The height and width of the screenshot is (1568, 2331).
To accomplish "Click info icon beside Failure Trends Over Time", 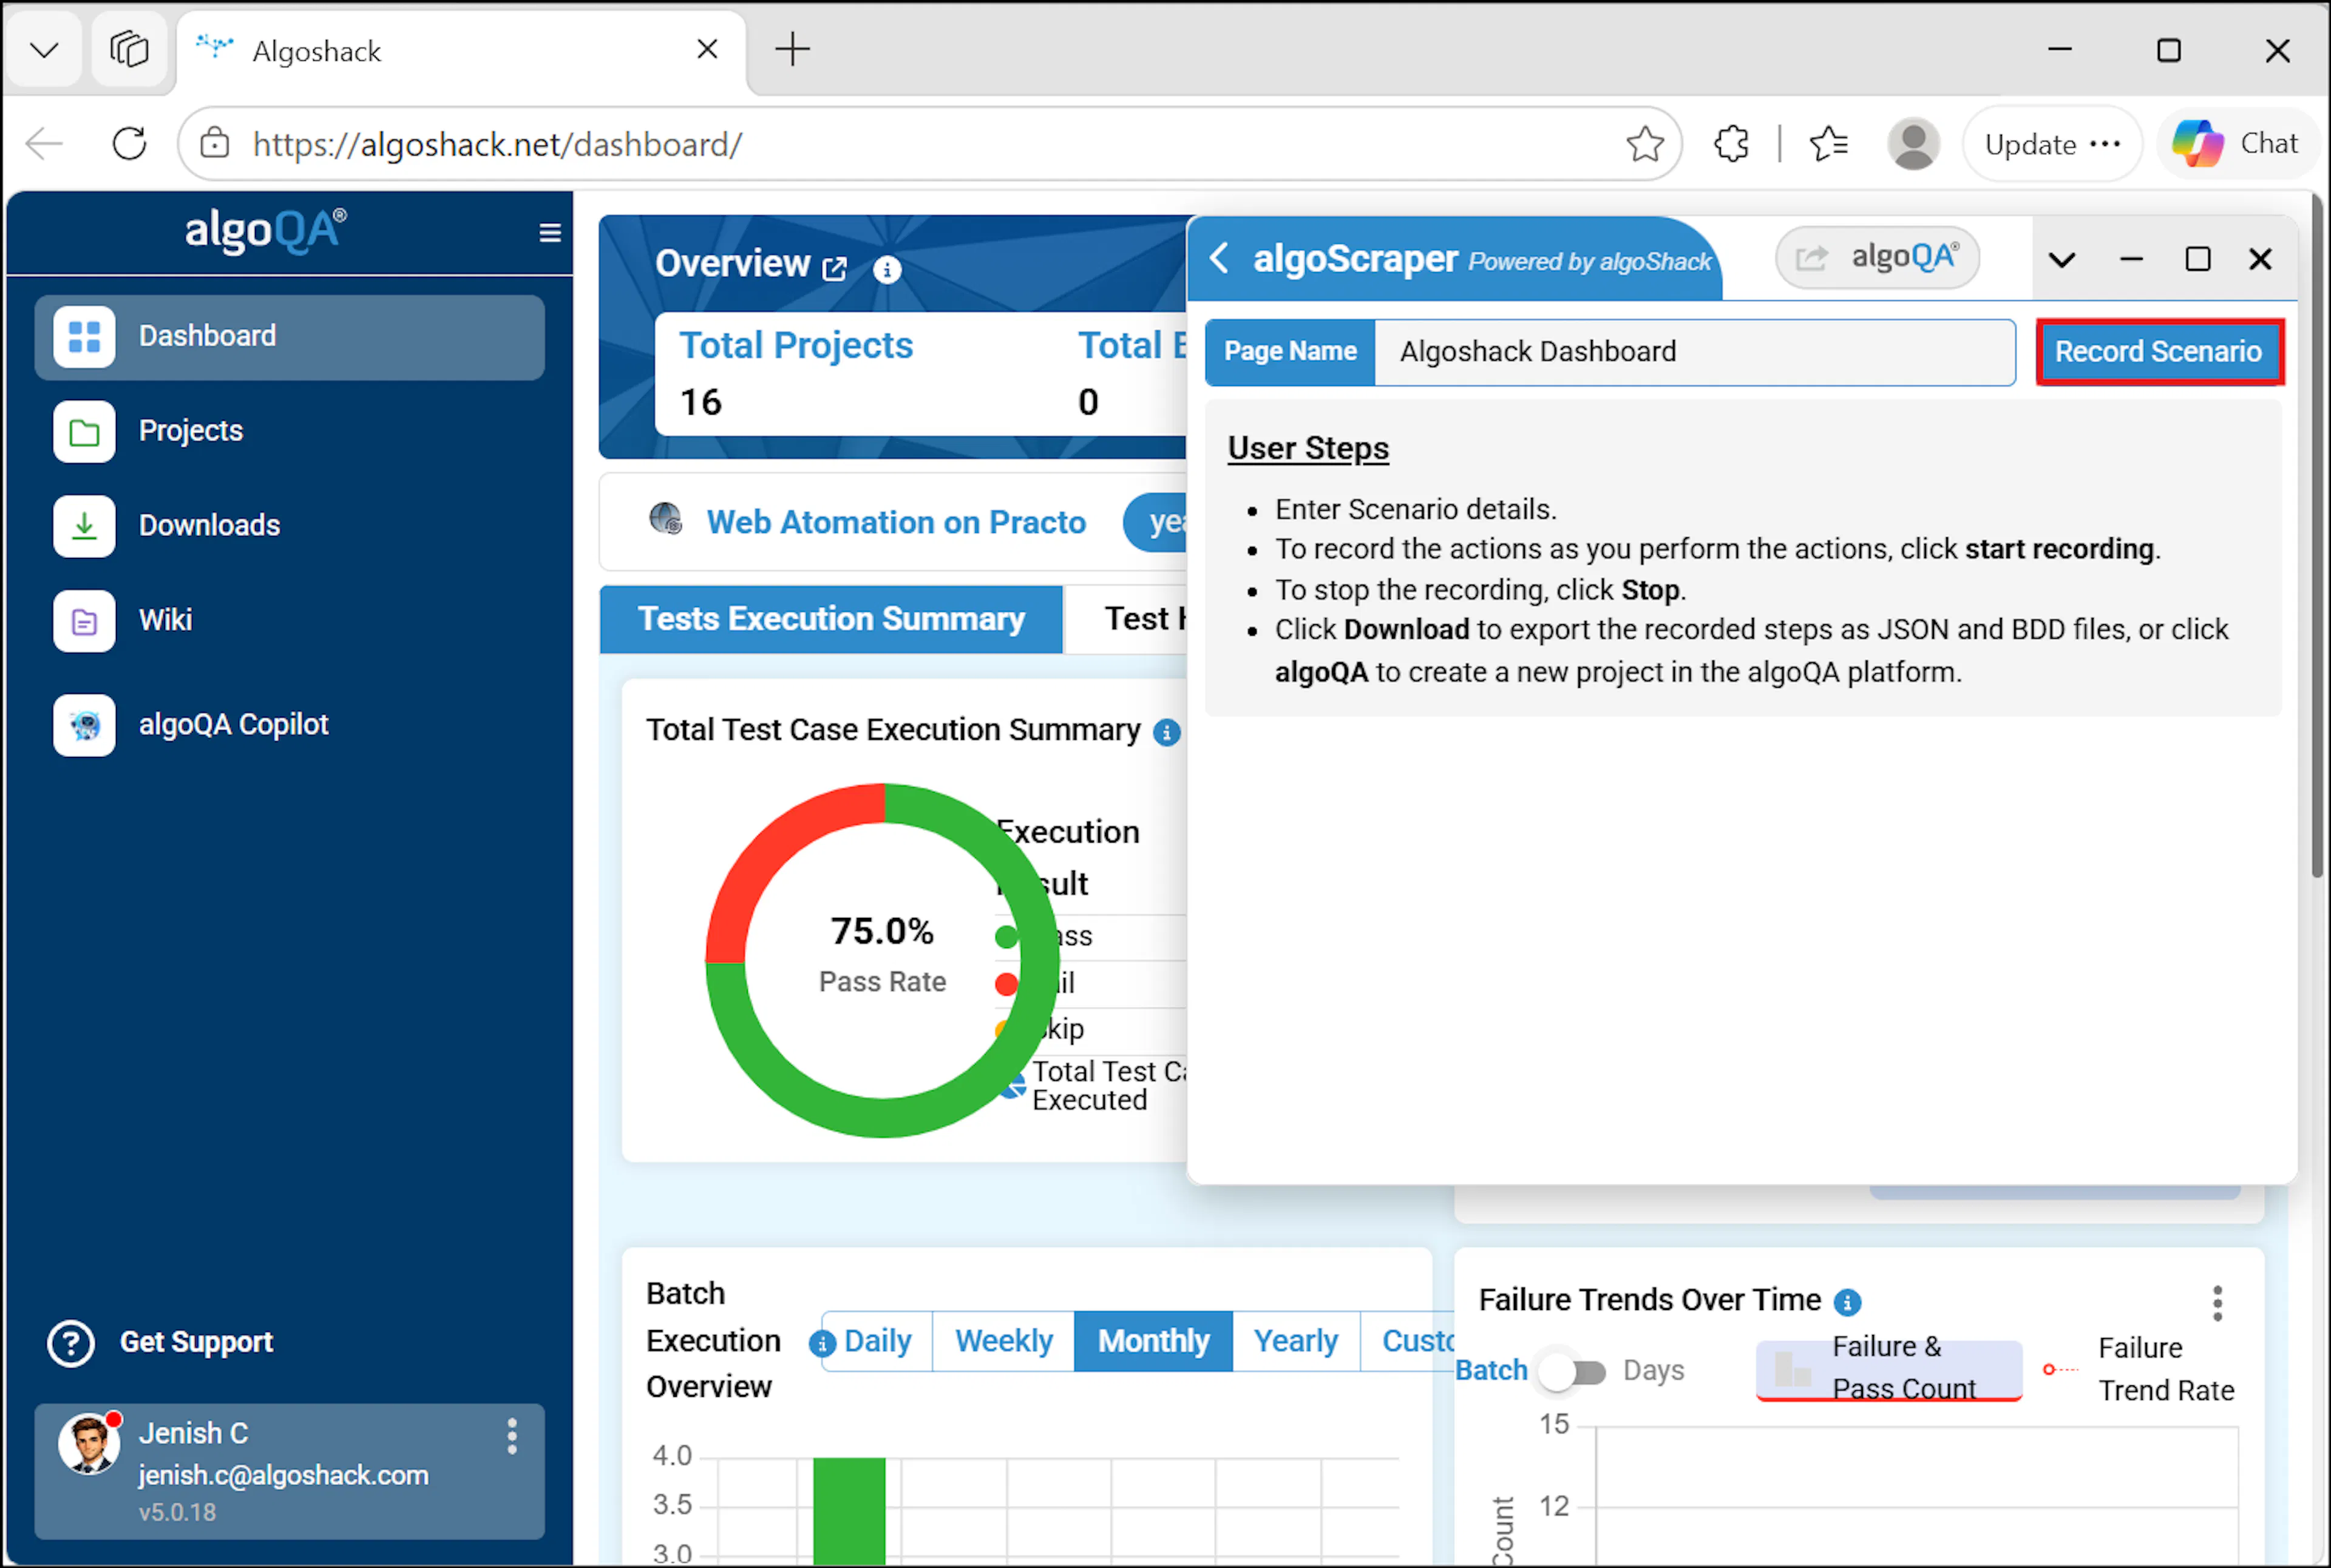I will 1847,1302.
